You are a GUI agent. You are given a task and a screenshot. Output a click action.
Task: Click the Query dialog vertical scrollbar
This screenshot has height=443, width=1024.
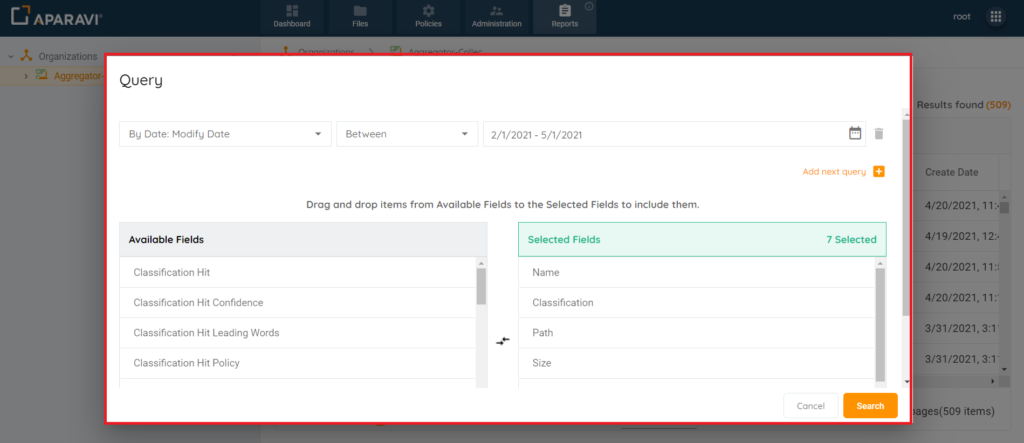pyautogui.click(x=906, y=218)
